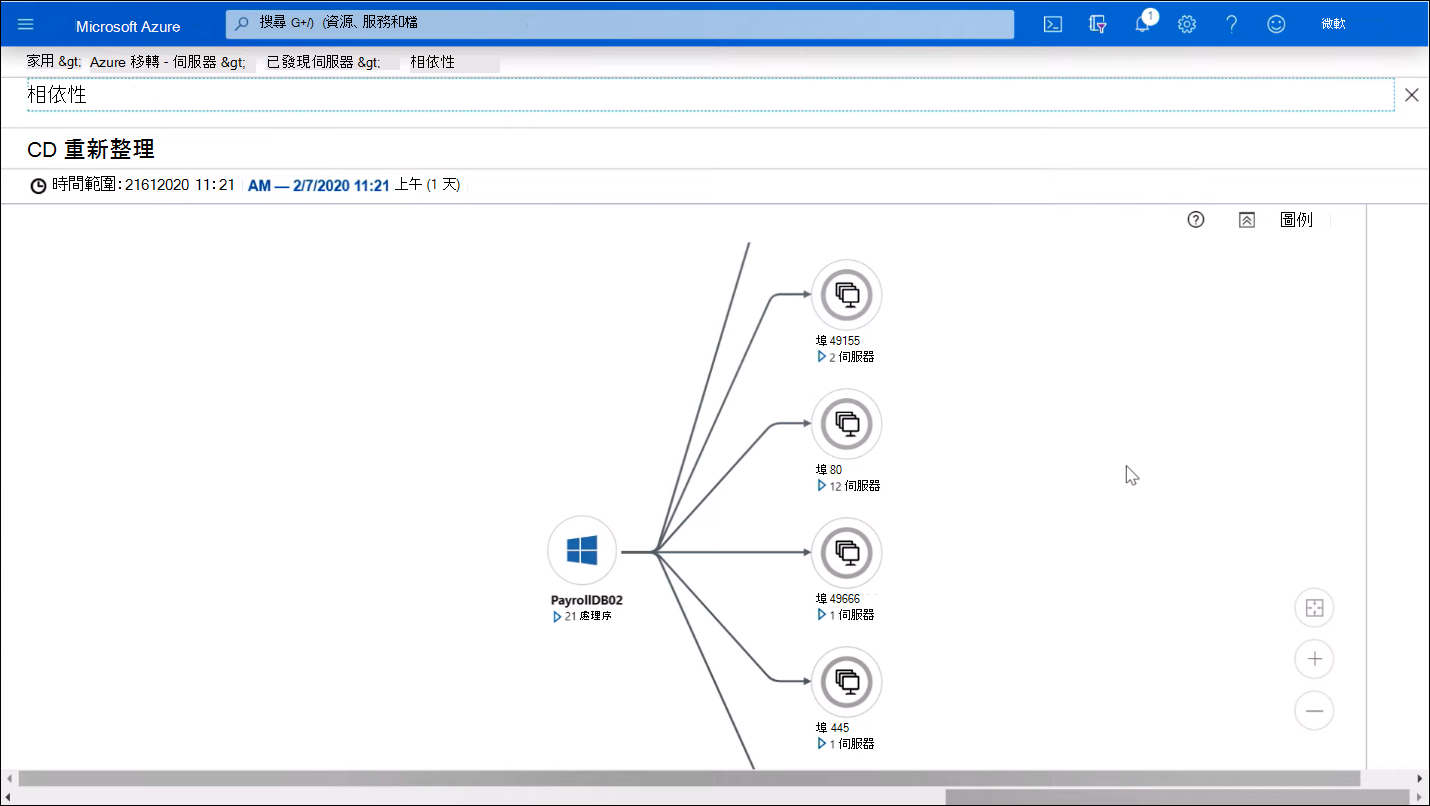Select the port 49666 server group node
Image resolution: width=1430 pixels, height=806 pixels.
click(x=846, y=552)
